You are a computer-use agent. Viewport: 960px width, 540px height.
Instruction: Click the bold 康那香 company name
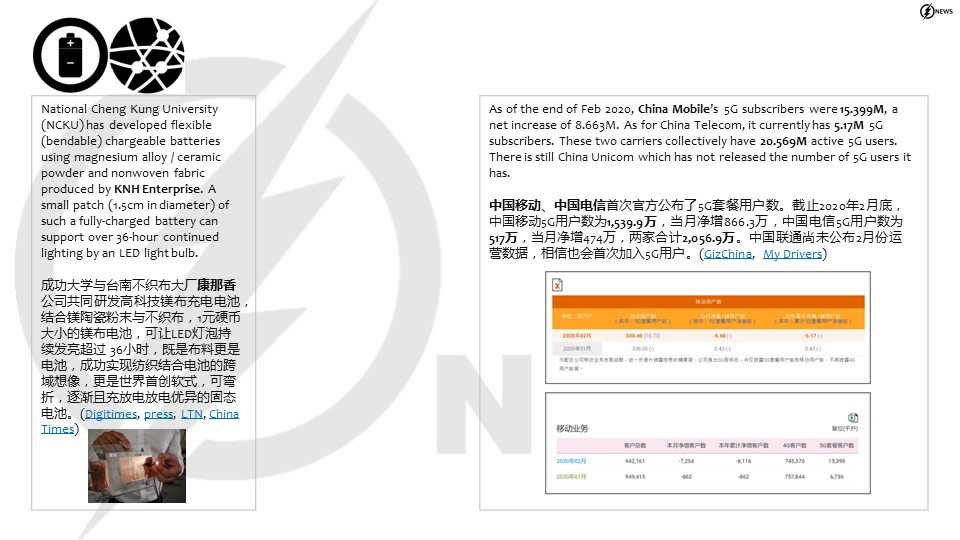pyautogui.click(x=216, y=285)
